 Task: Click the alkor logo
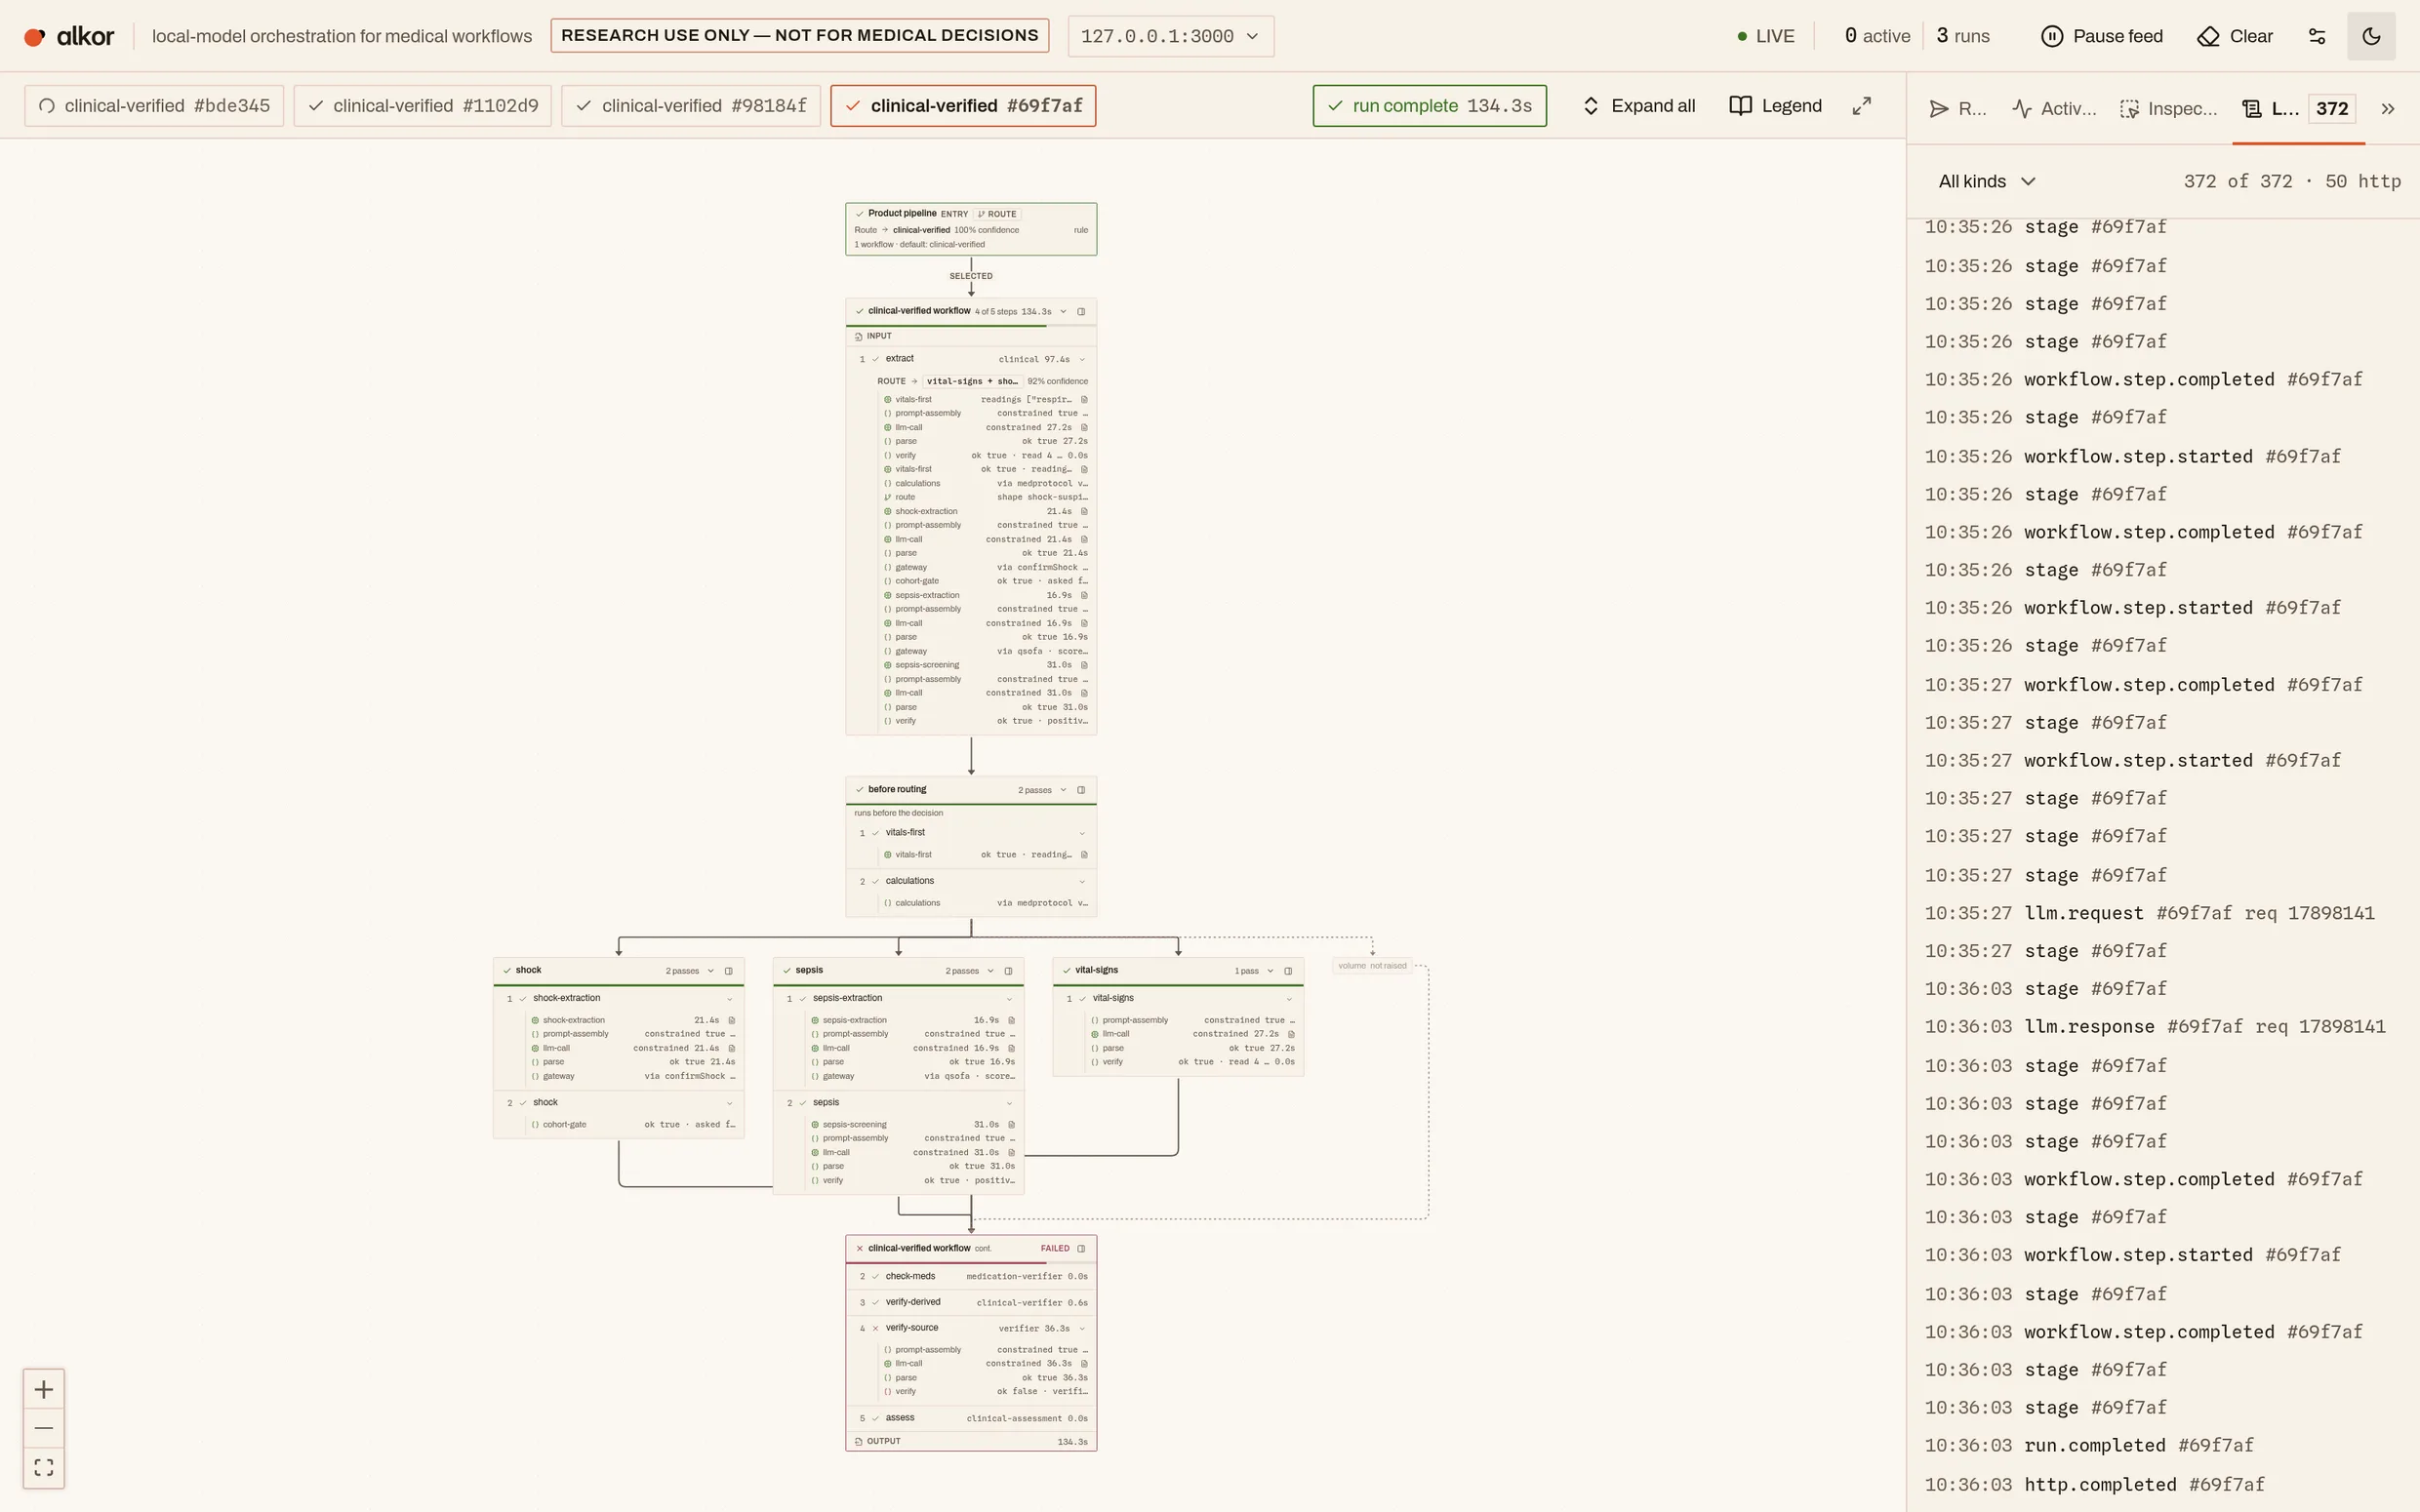[69, 36]
